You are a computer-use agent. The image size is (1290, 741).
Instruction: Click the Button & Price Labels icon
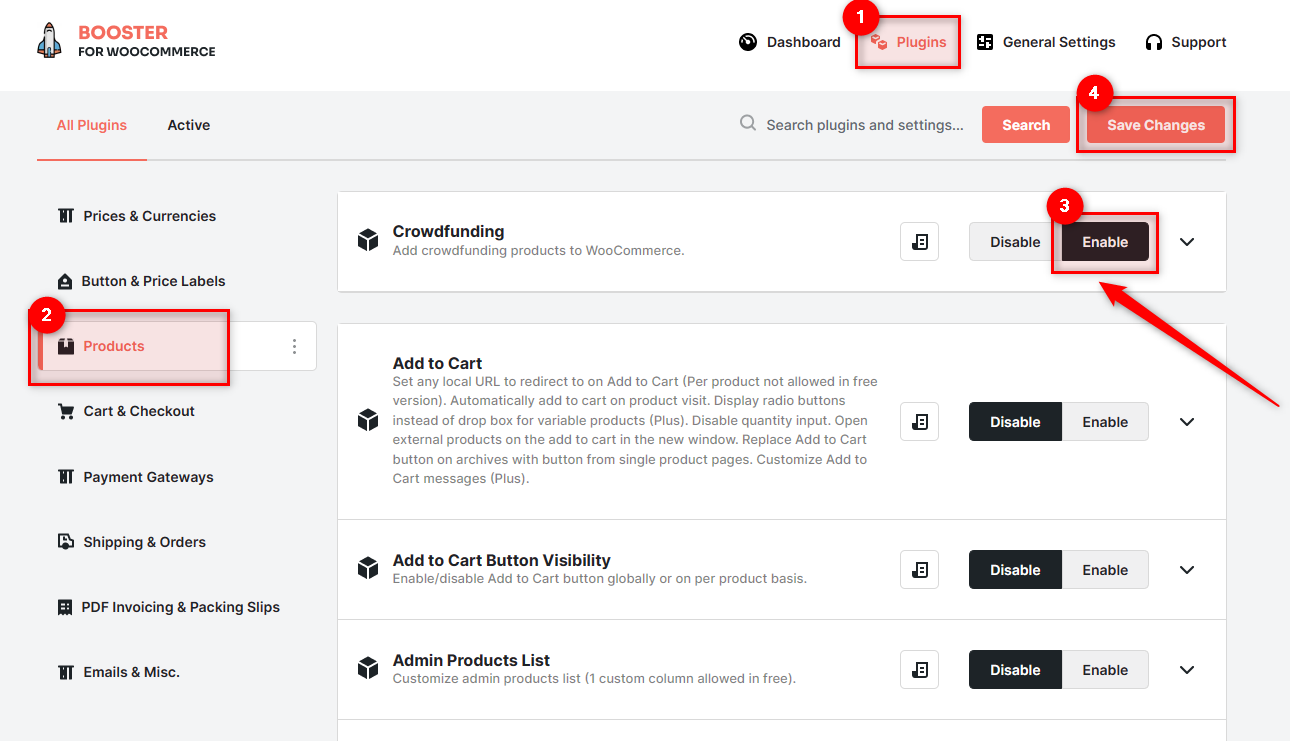[x=65, y=281]
